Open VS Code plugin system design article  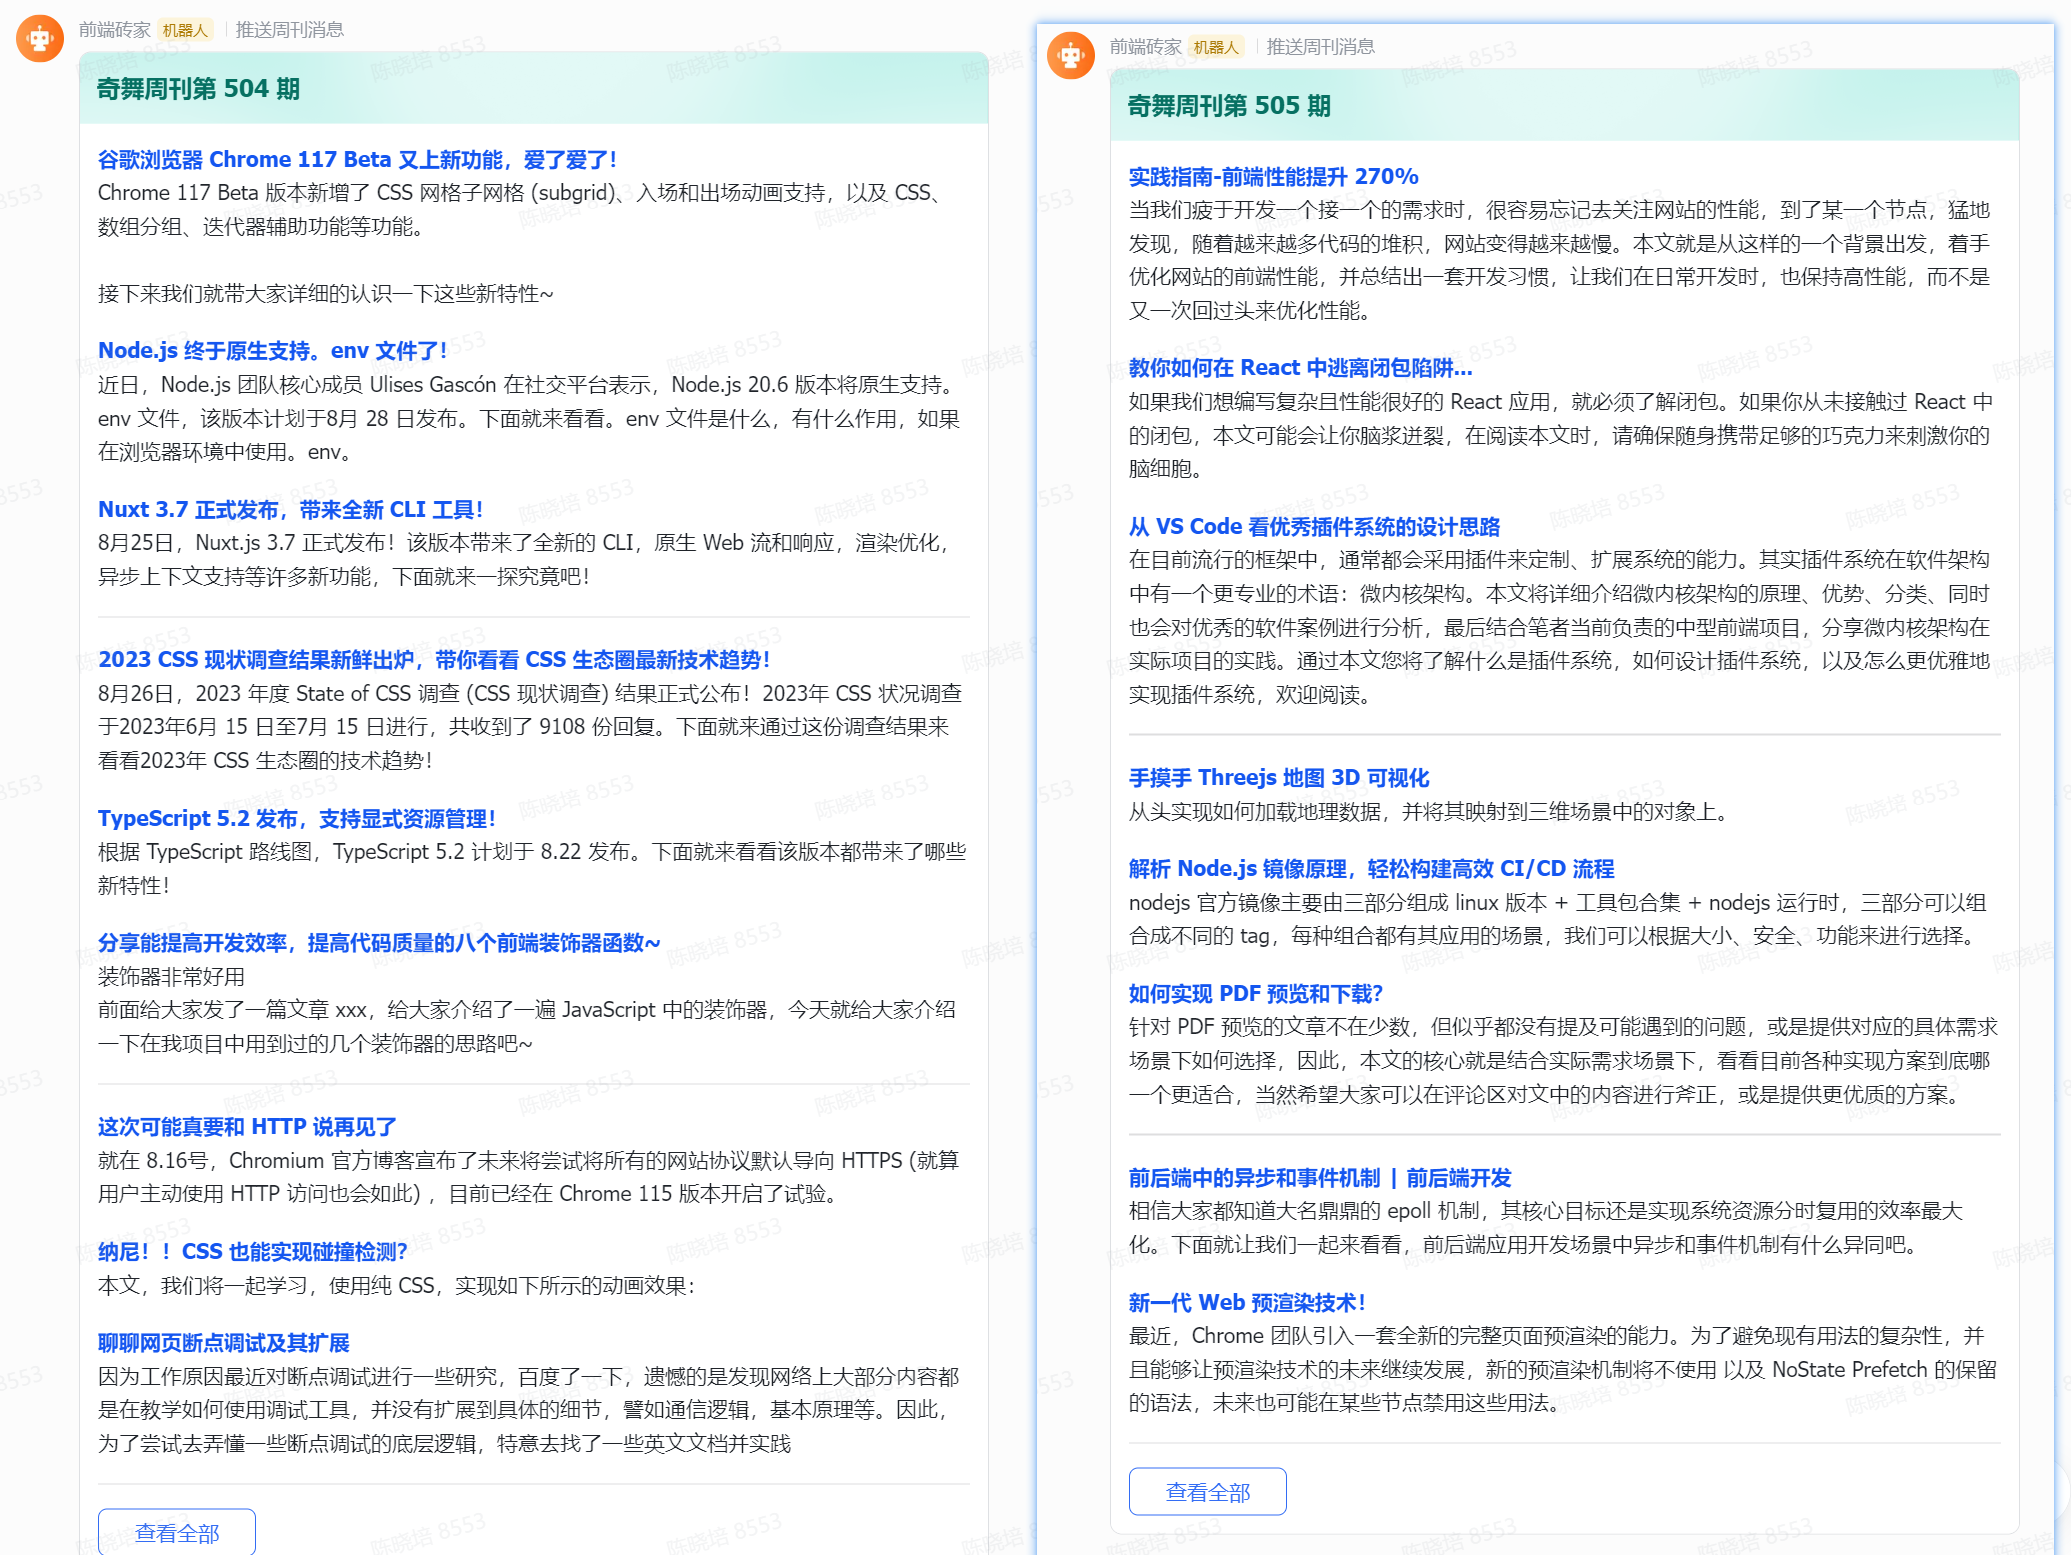1315,526
